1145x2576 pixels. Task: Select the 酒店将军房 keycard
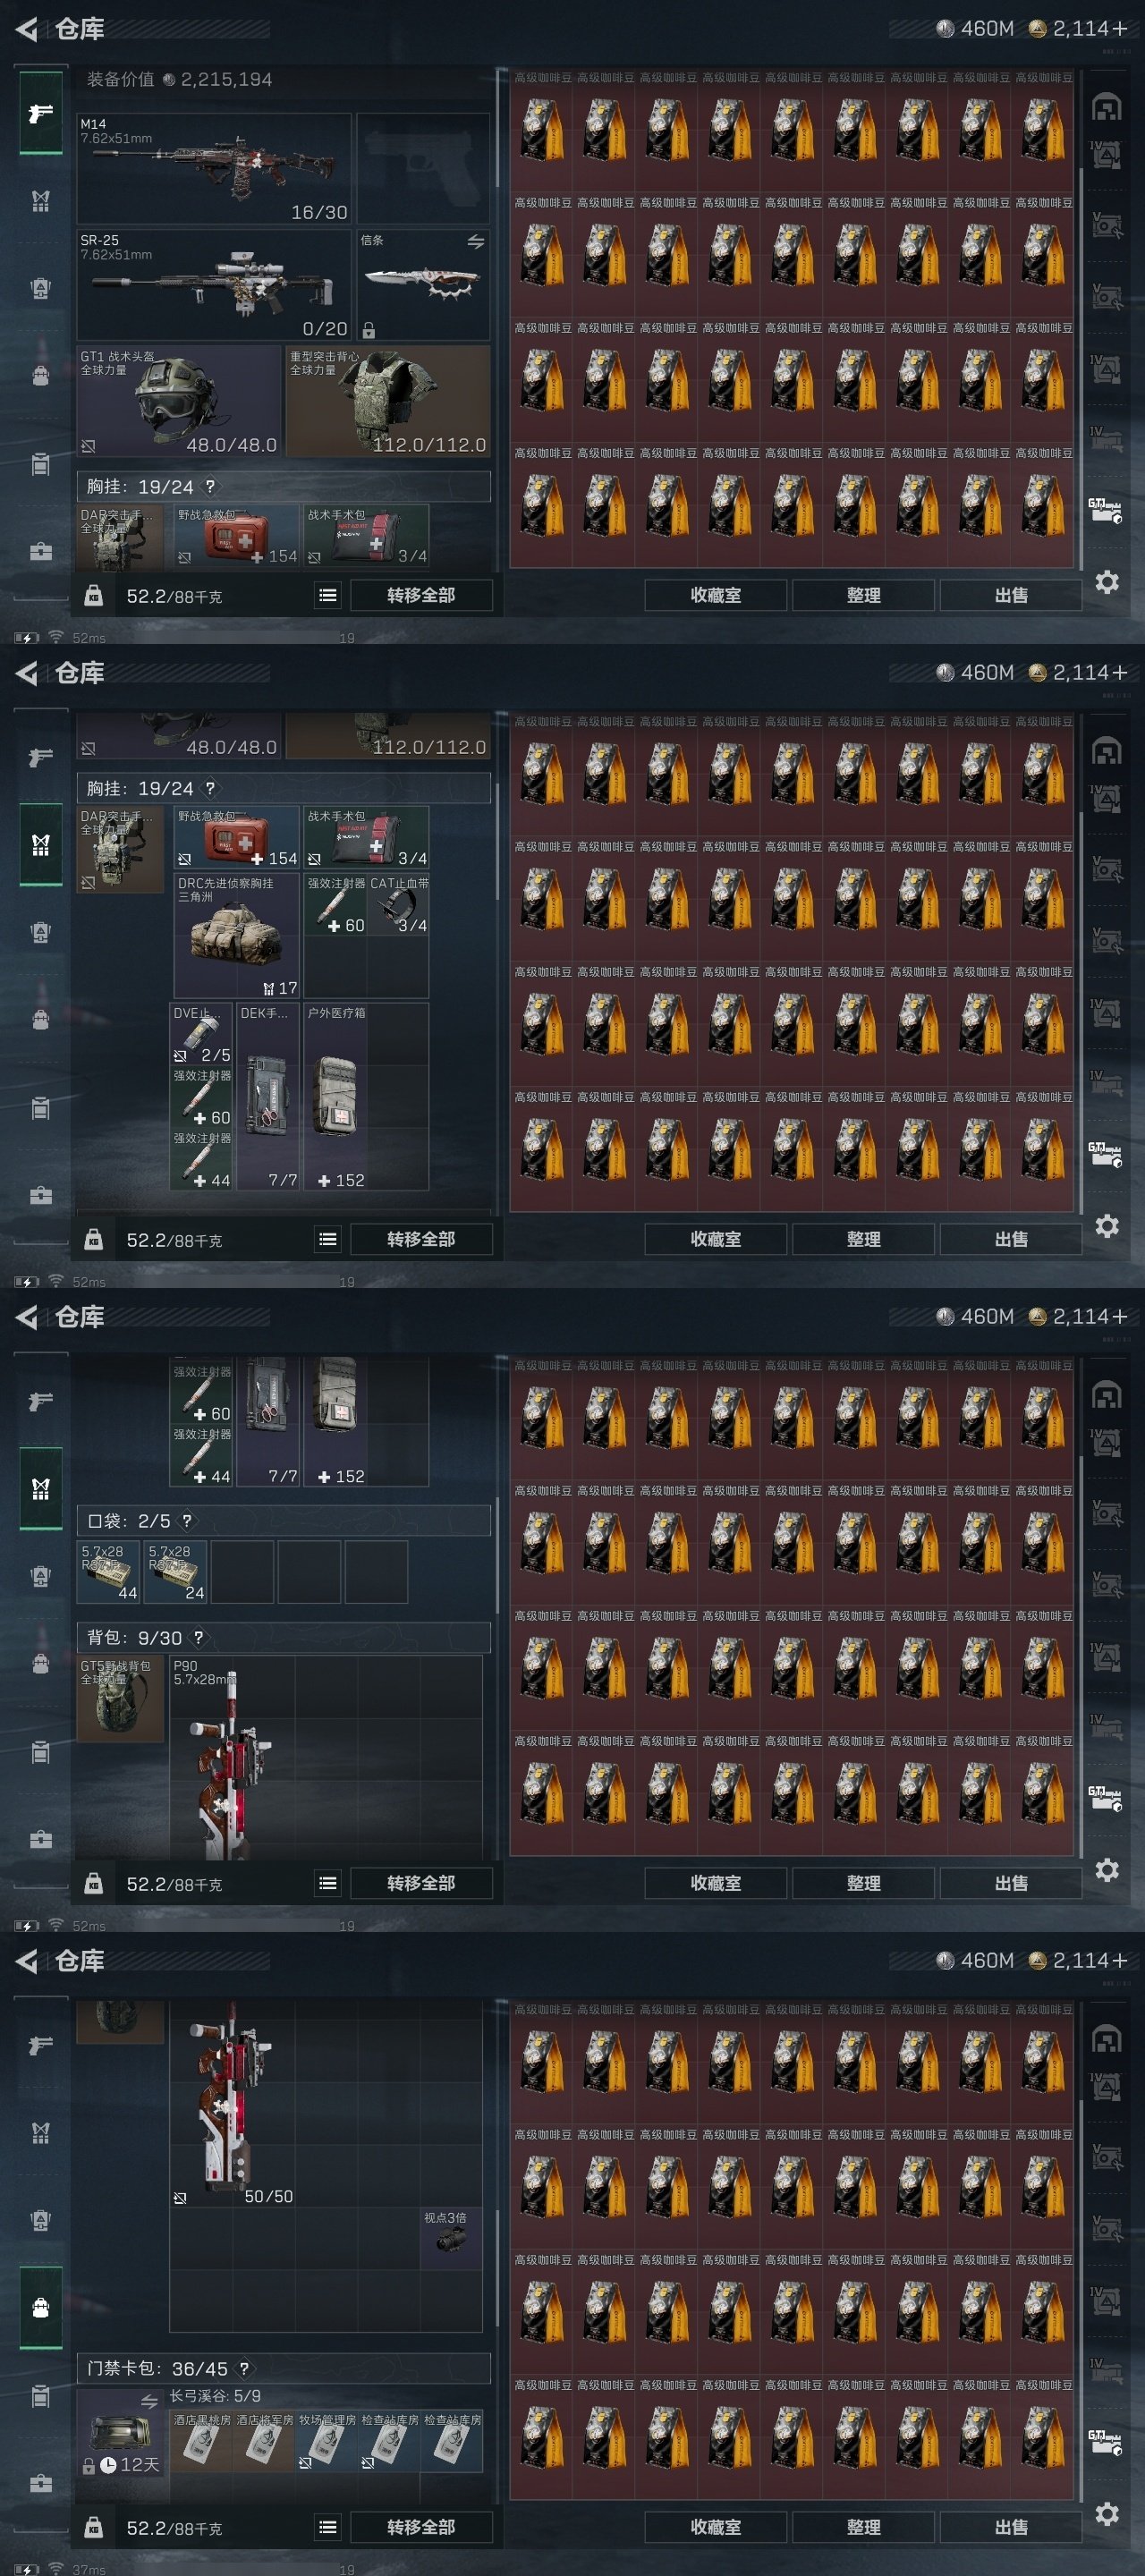point(264,2440)
